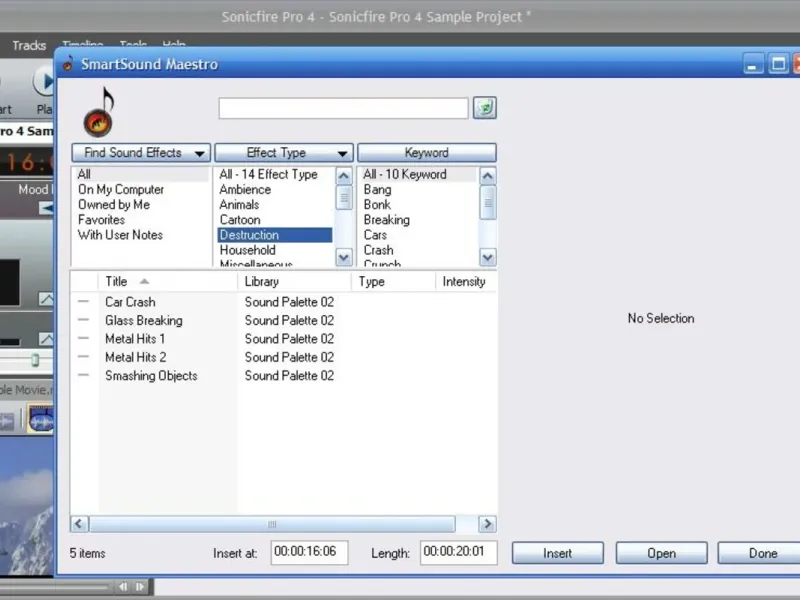This screenshot has width=800, height=600.
Task: Open the Help menu in Sonicfire Pro
Action: click(x=174, y=44)
